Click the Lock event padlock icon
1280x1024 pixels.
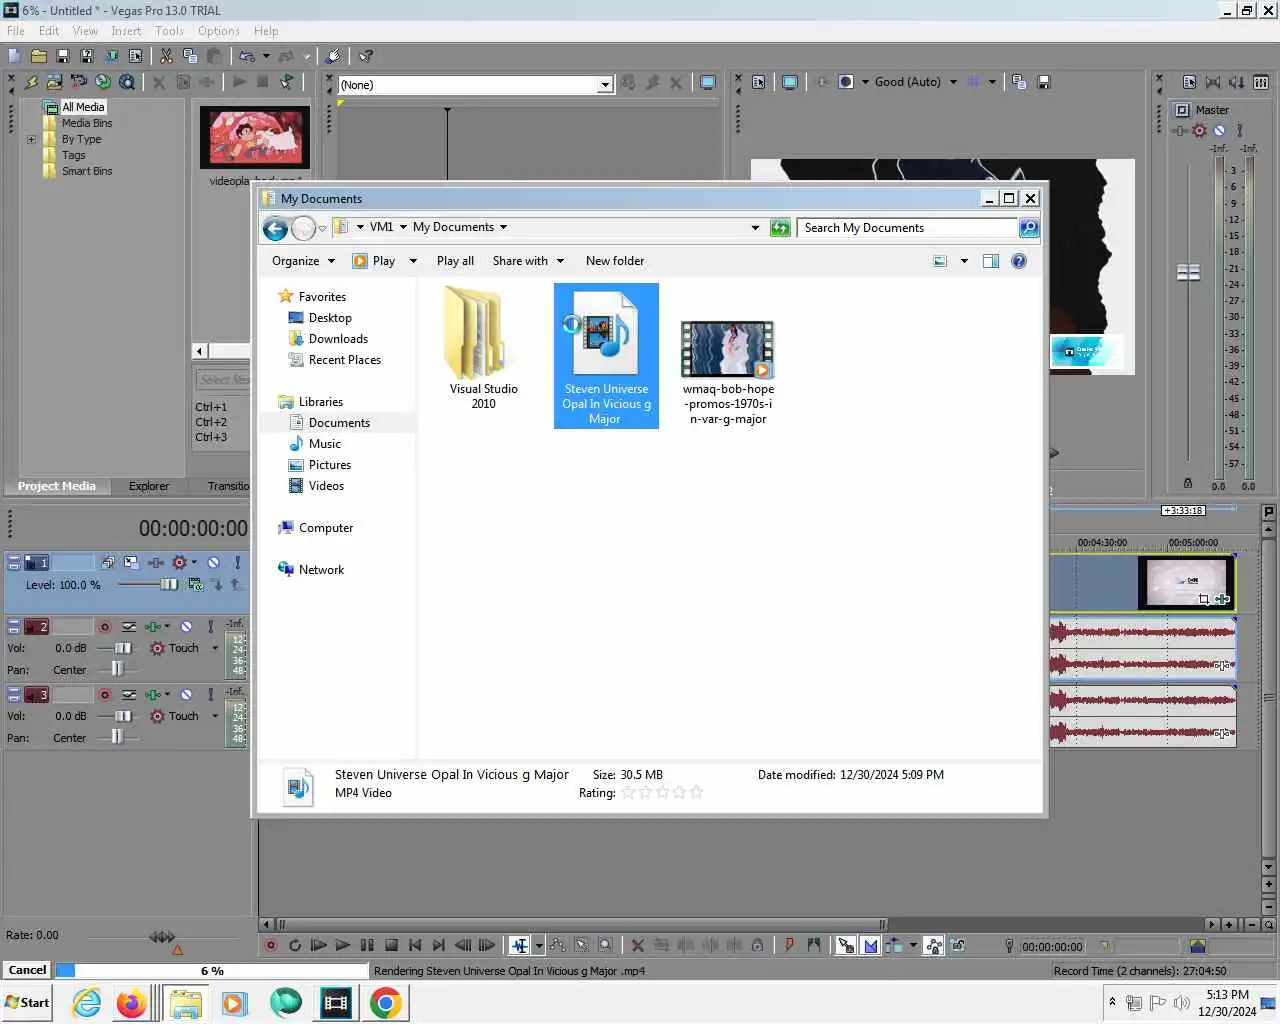click(757, 945)
